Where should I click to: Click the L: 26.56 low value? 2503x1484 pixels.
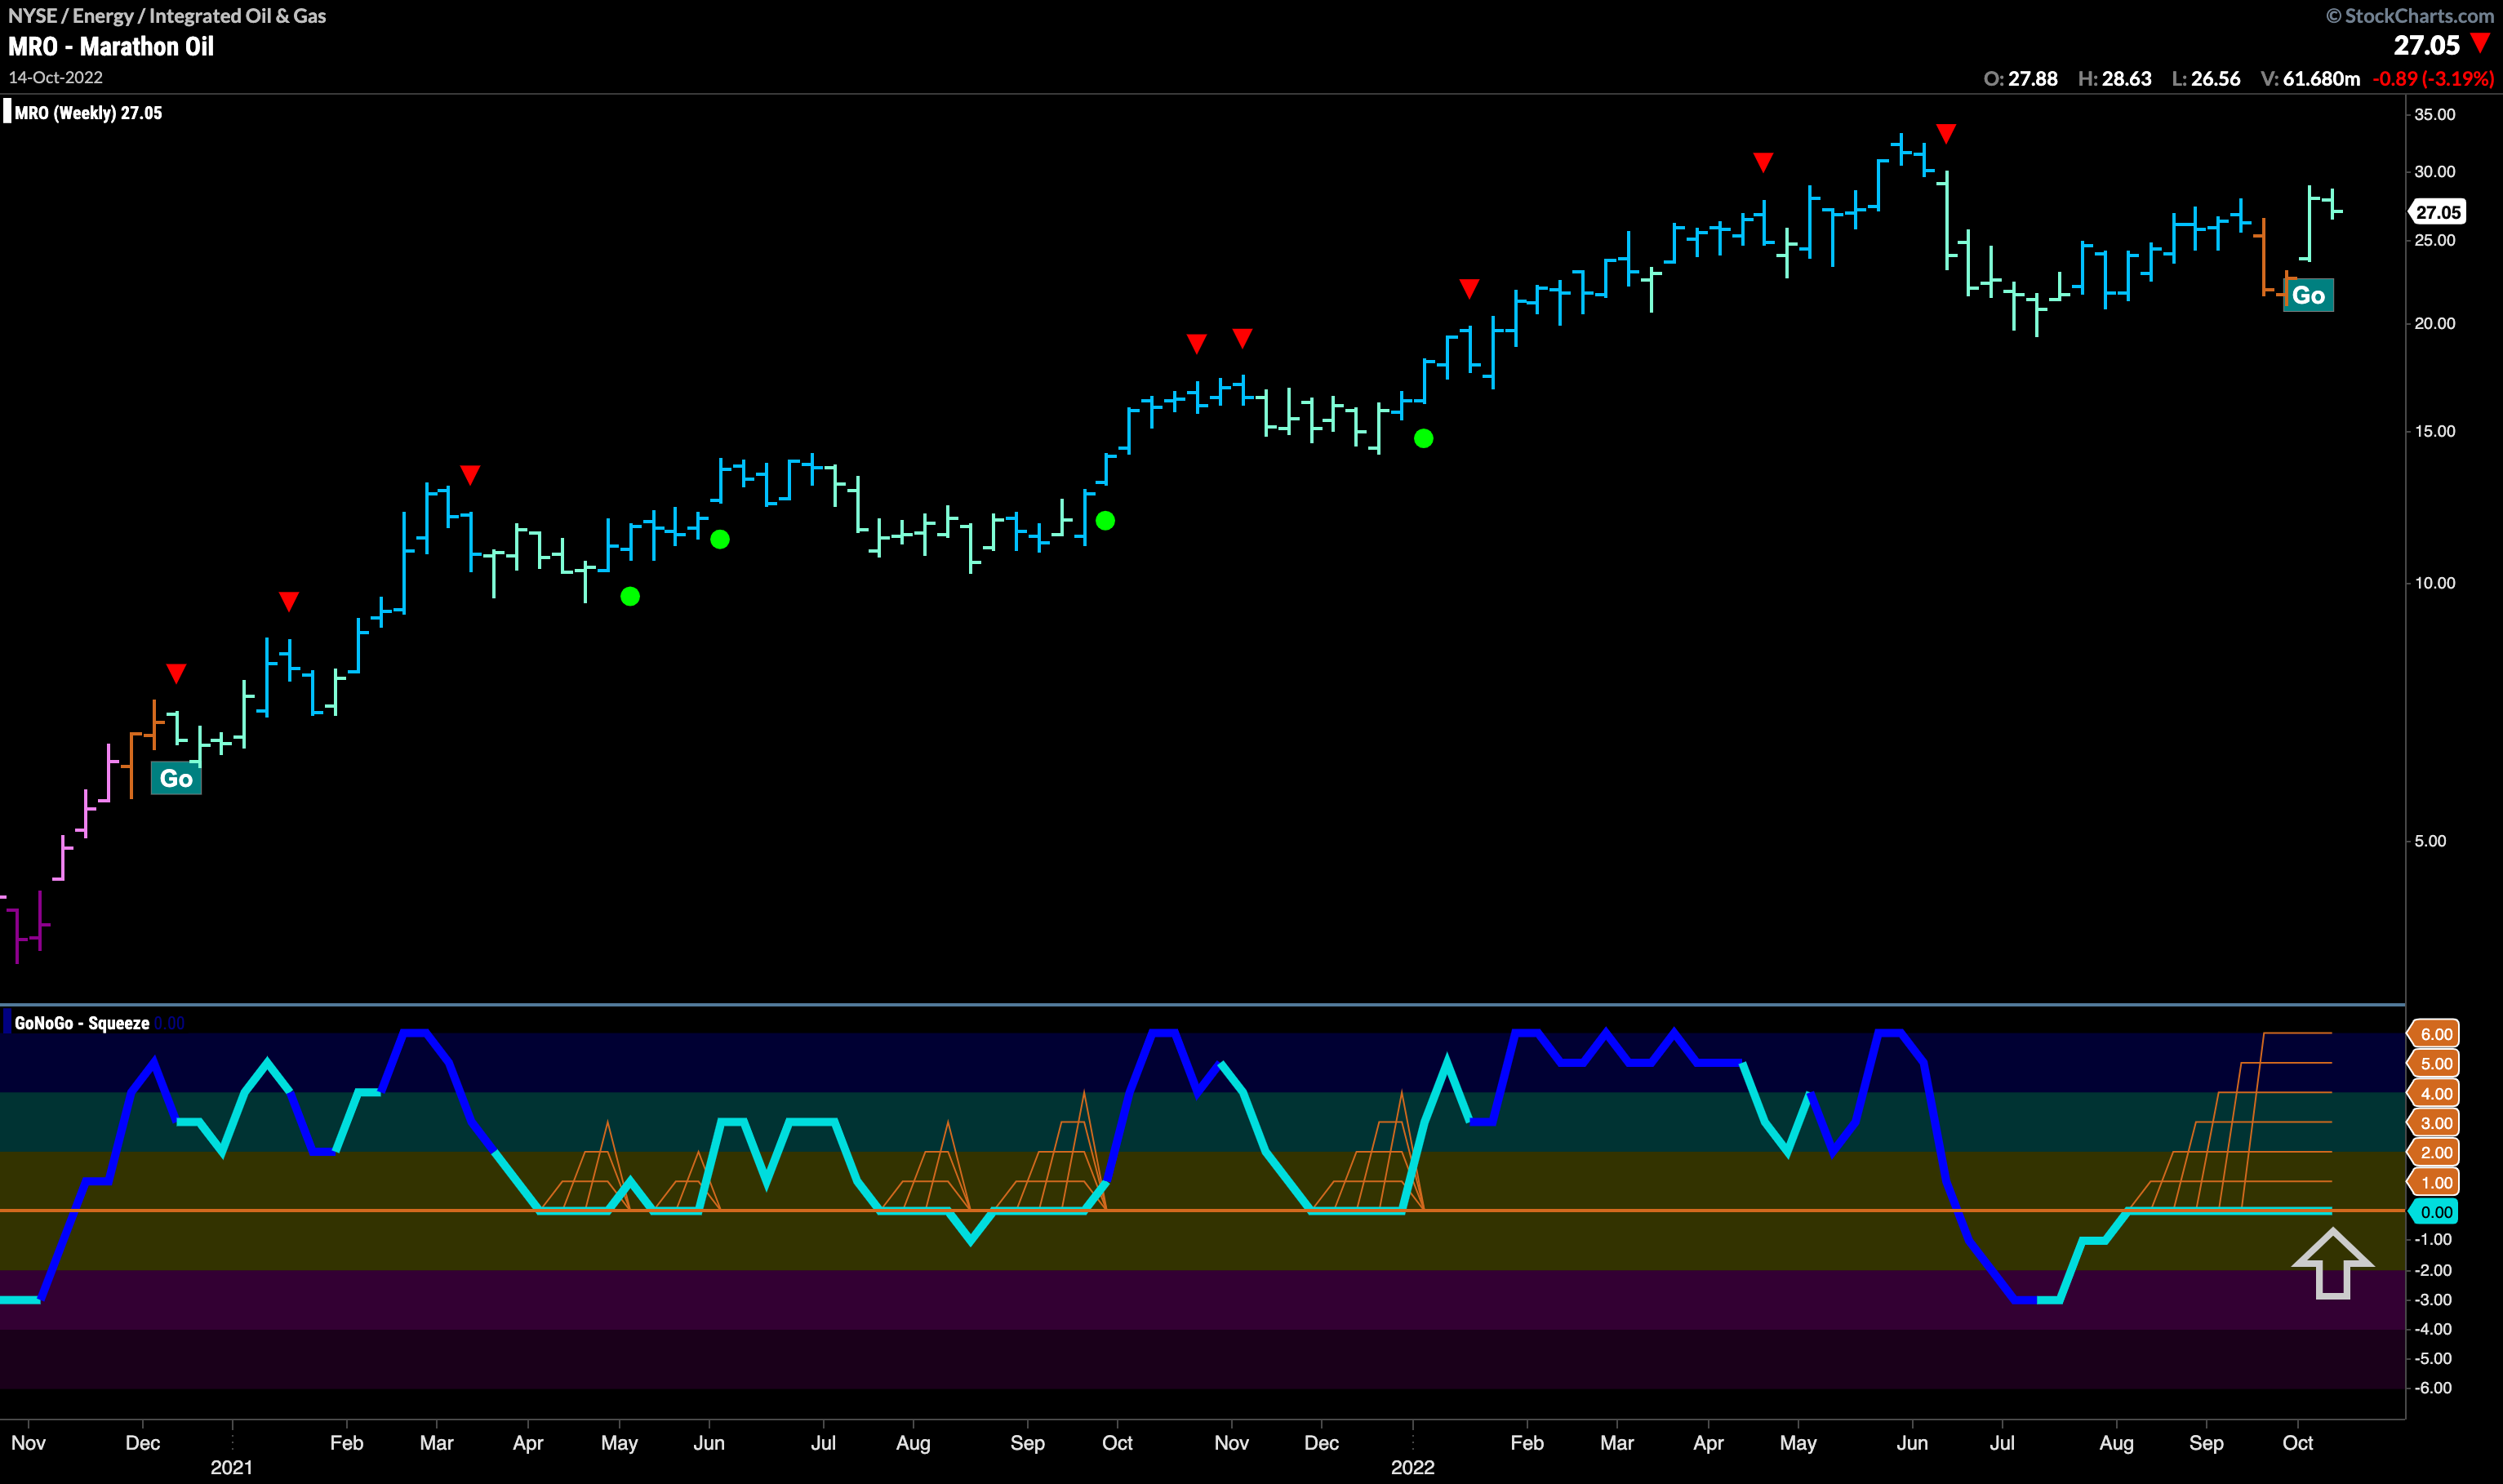2206,79
